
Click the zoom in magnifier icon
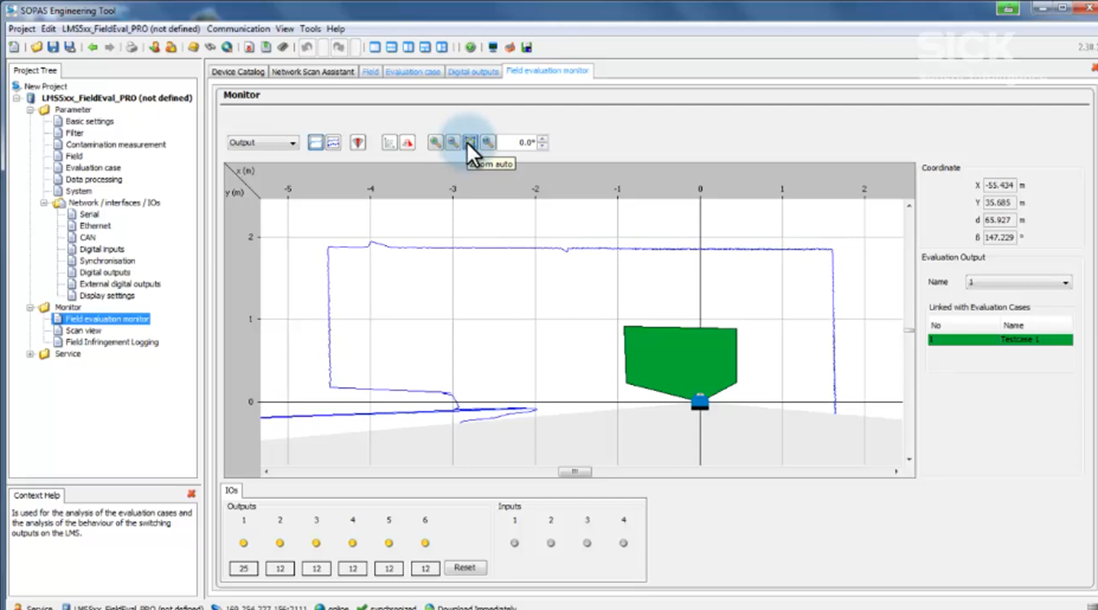click(435, 143)
